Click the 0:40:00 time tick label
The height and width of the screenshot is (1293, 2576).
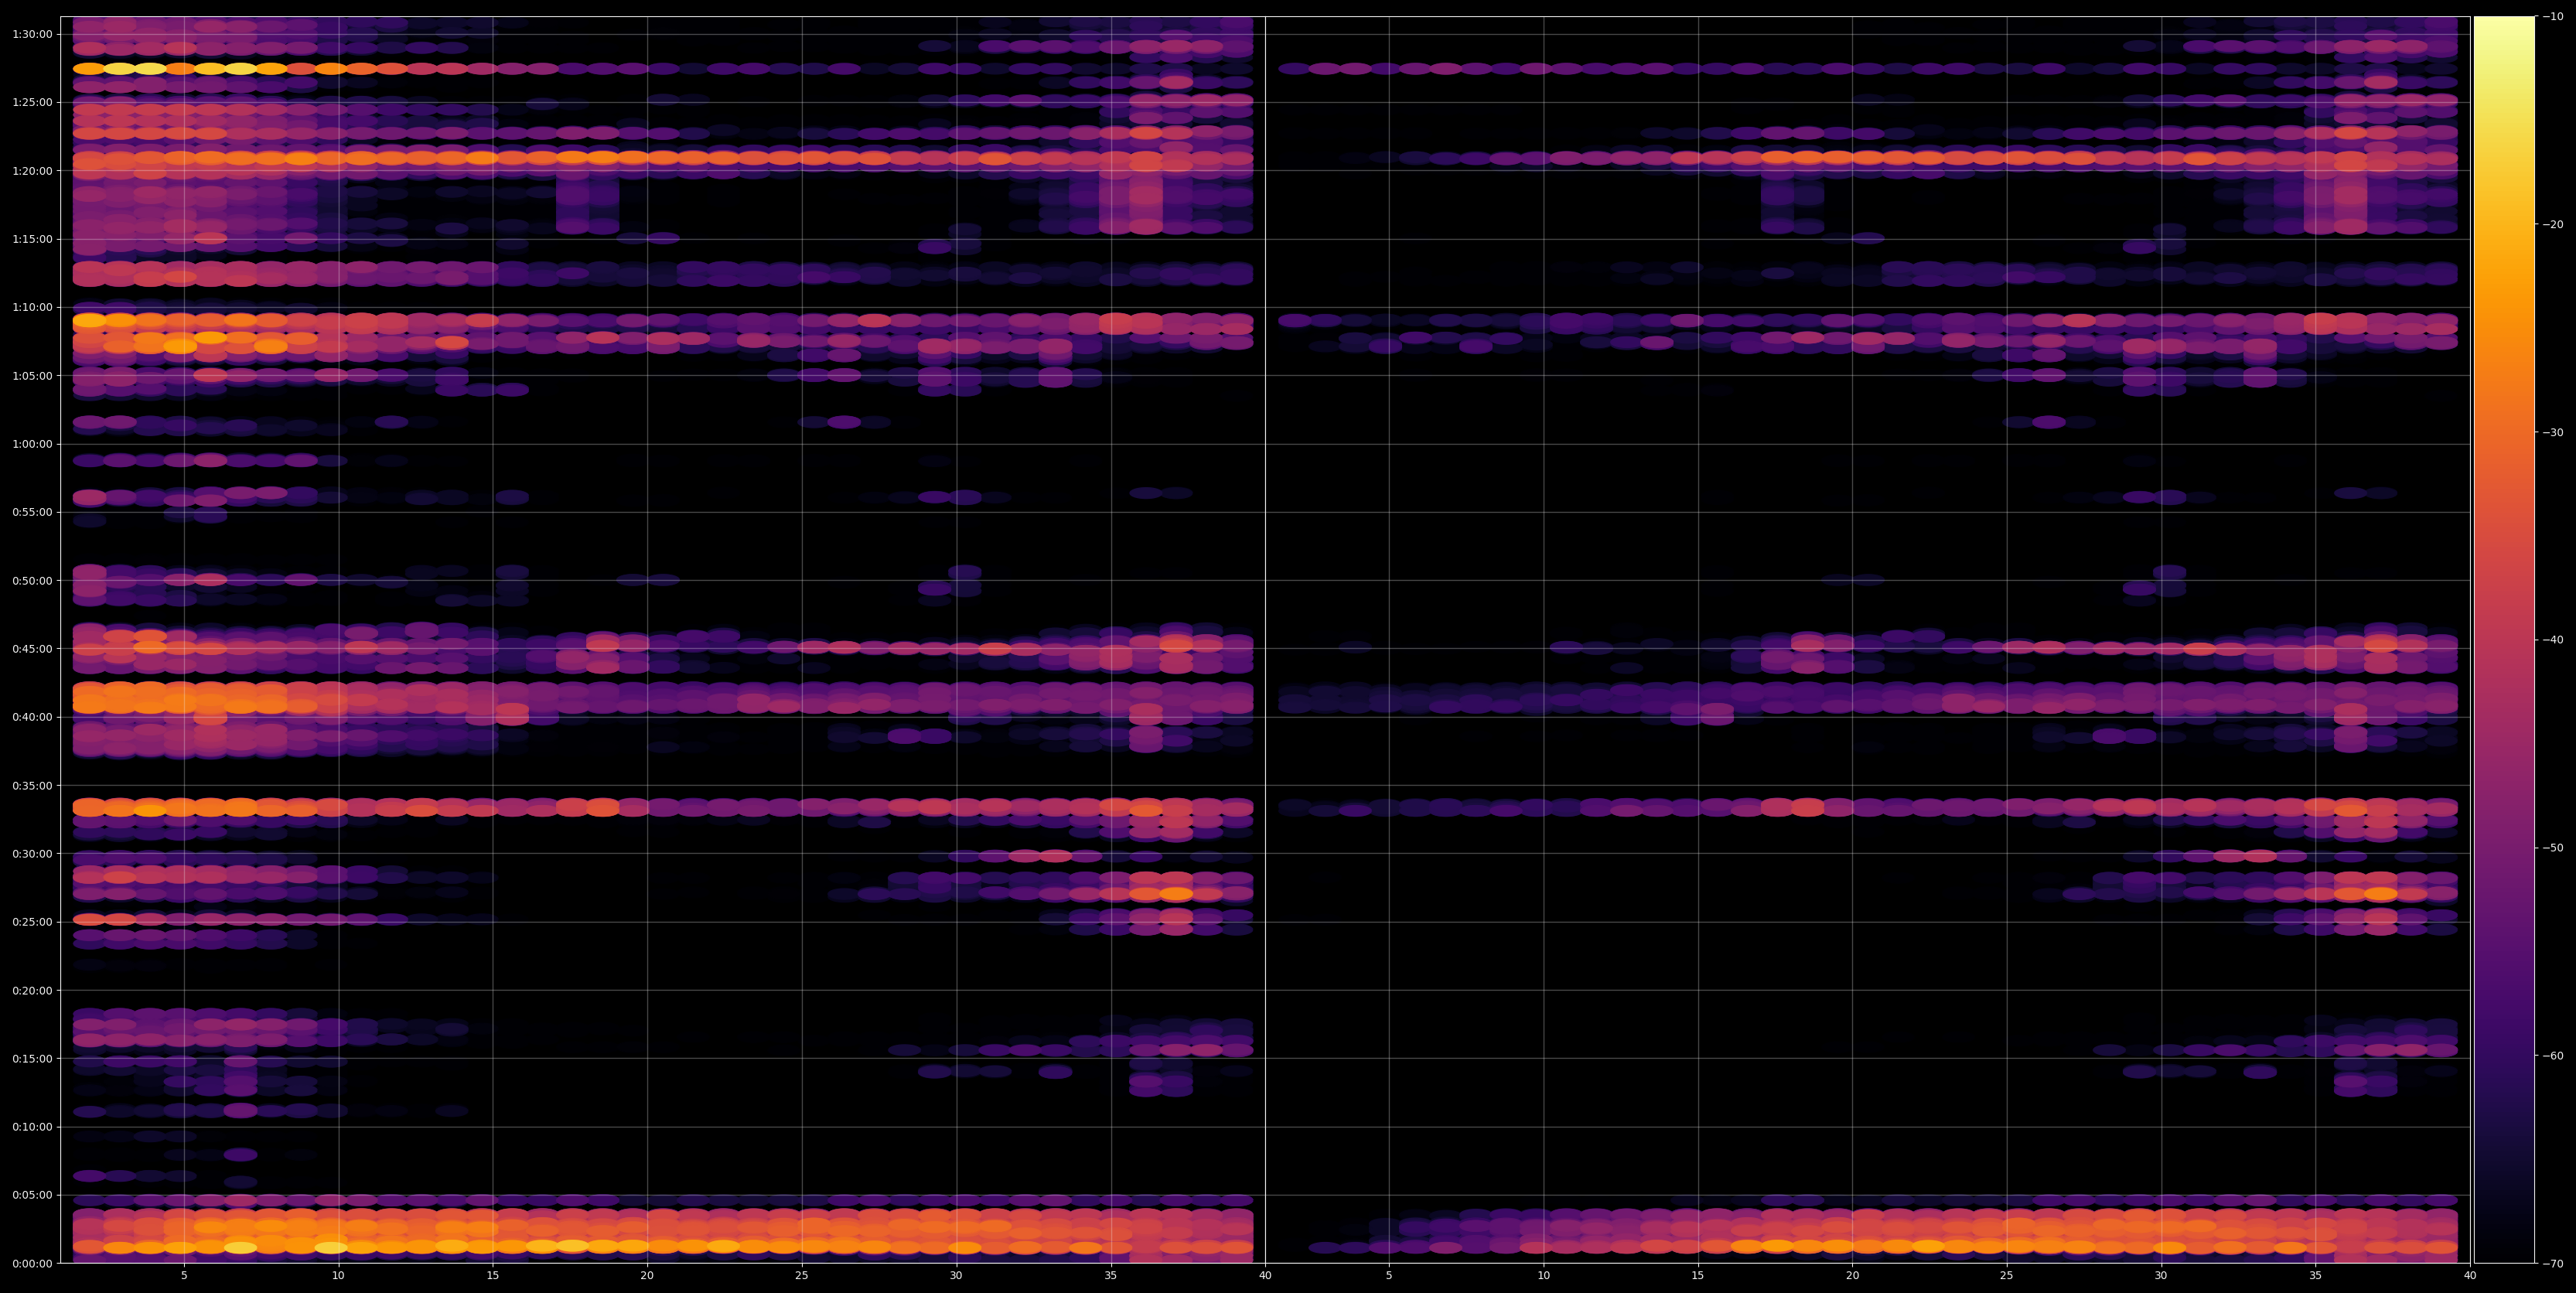32,717
